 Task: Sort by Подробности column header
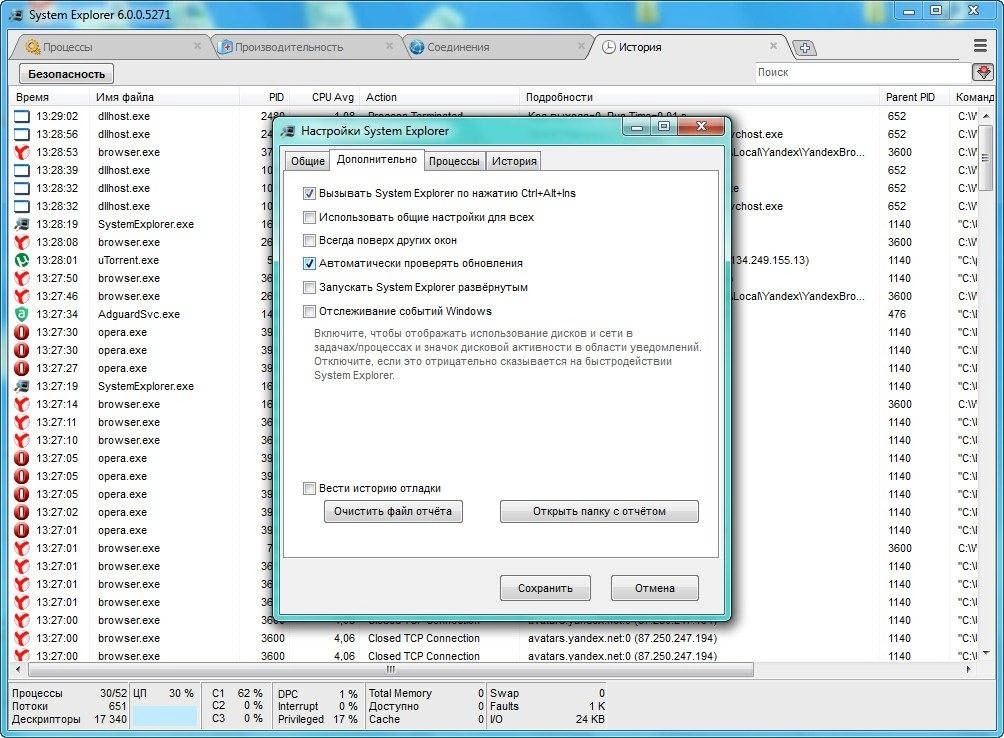(699, 97)
